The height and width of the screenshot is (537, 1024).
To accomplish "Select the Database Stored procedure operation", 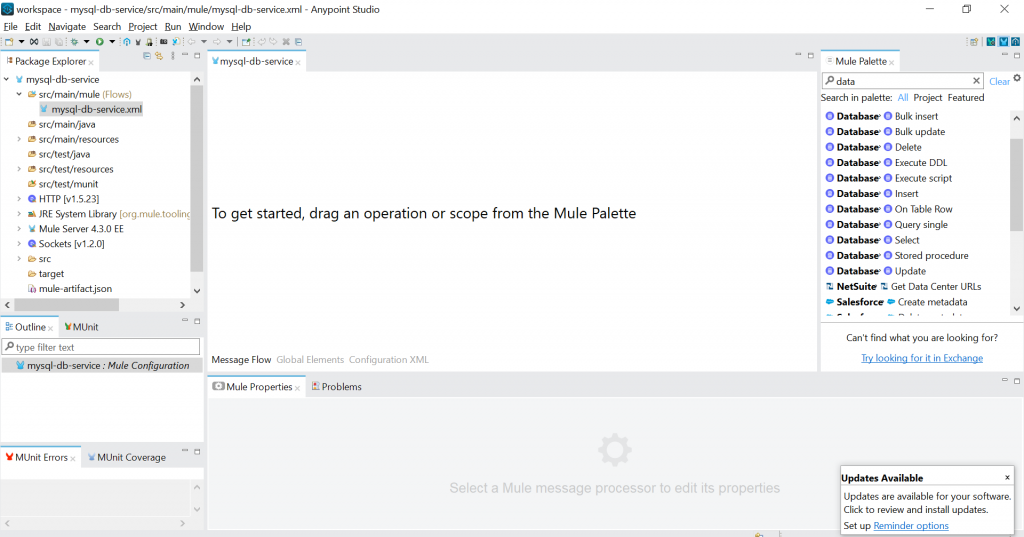I will 931,256.
